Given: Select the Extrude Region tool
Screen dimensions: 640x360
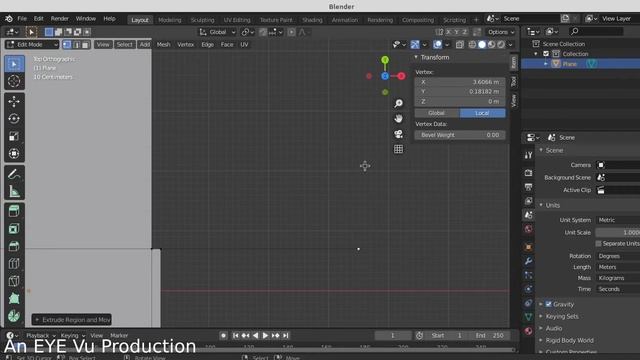Looking at the screenshot, I should coord(14,211).
